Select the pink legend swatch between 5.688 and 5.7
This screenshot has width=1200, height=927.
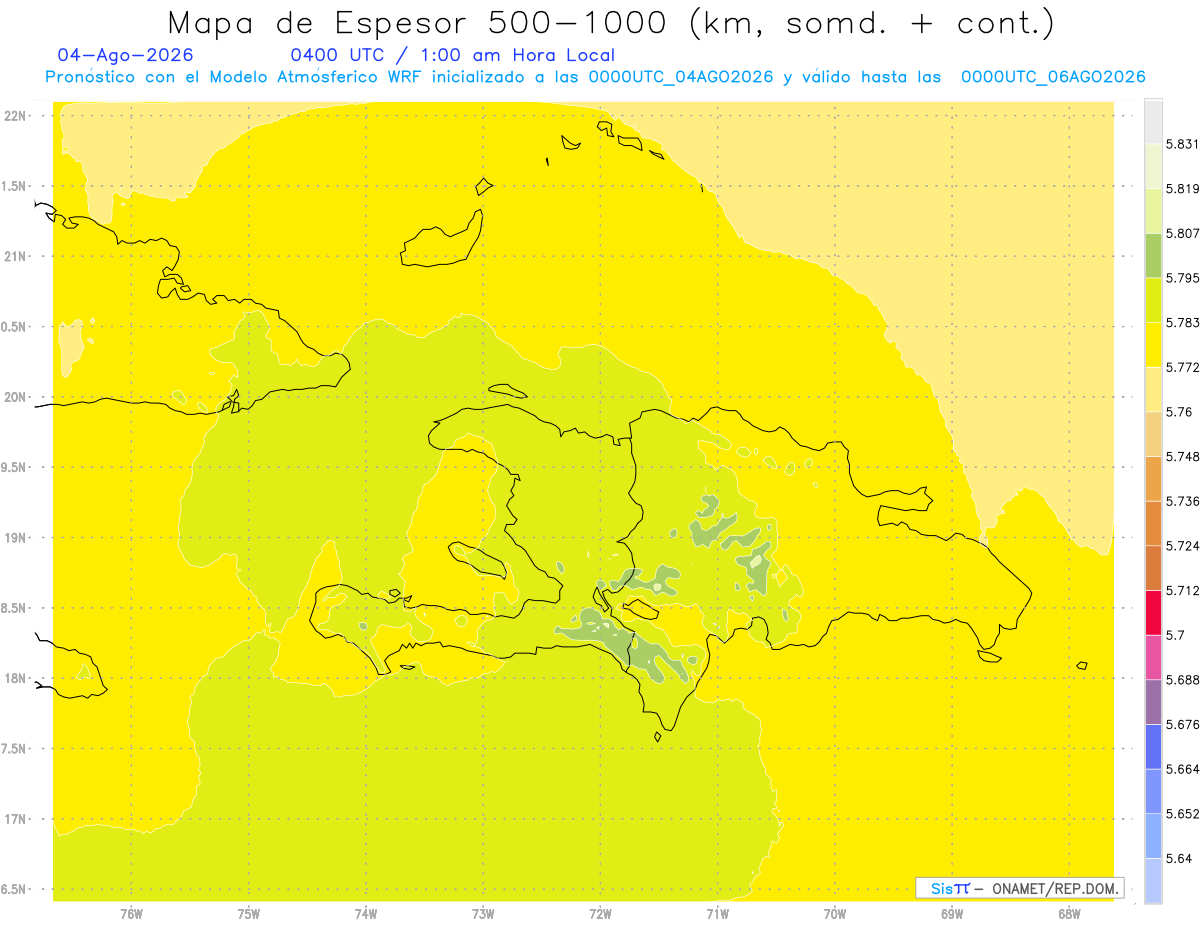click(x=1153, y=657)
